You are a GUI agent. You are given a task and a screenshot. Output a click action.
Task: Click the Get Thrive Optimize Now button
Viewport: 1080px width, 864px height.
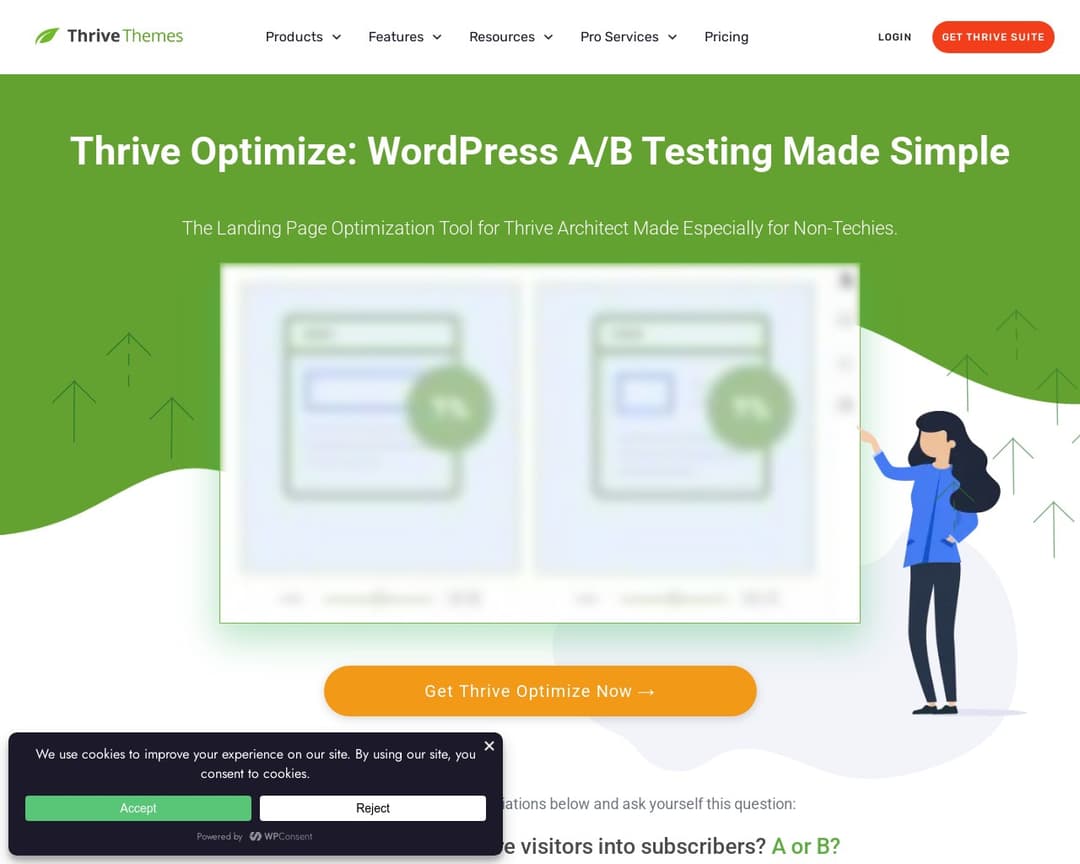(540, 691)
